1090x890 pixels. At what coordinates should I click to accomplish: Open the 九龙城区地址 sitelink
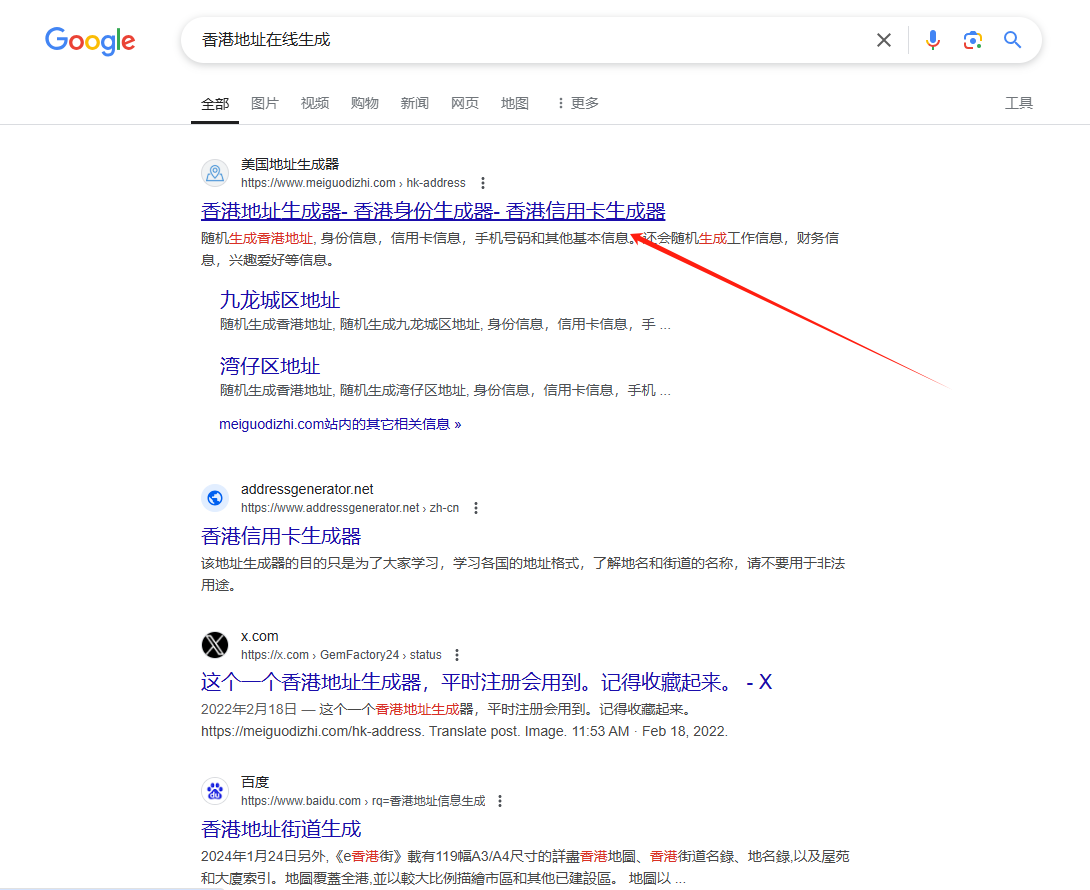point(279,300)
